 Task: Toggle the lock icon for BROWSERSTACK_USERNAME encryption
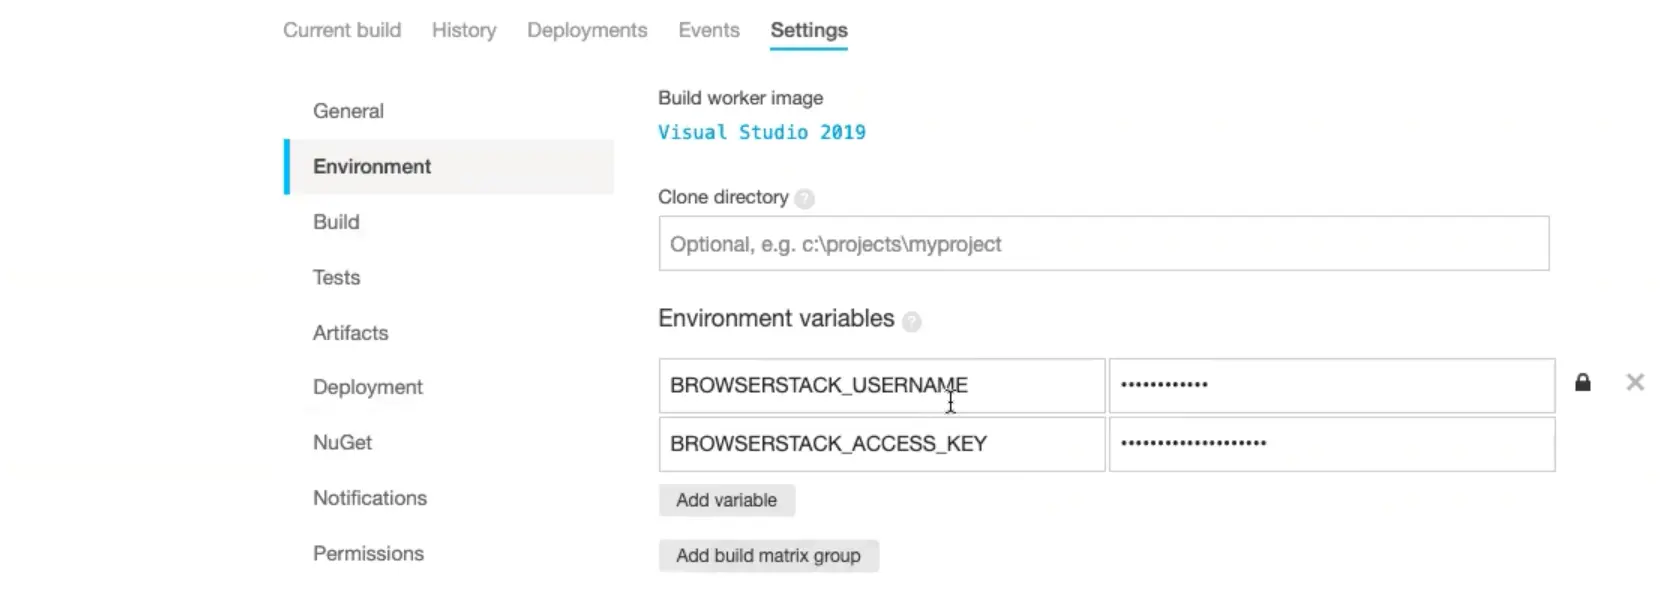(1582, 383)
